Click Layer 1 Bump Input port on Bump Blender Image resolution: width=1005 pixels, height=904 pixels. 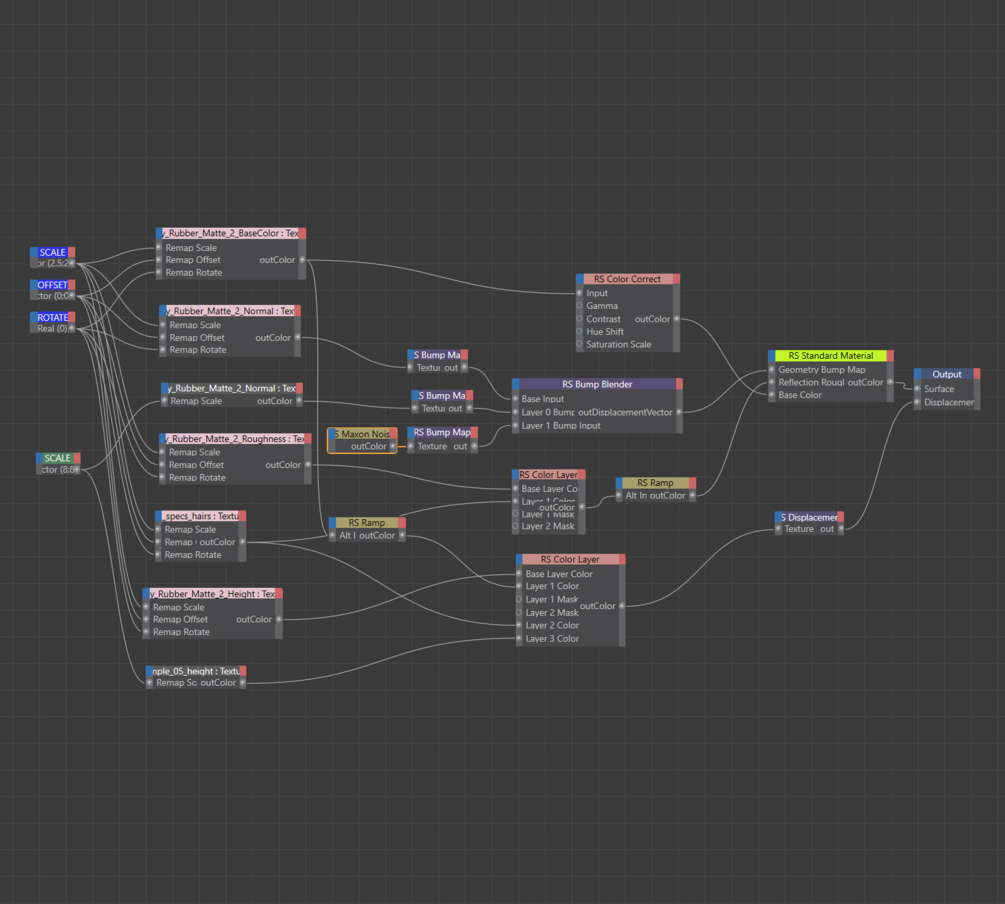point(515,426)
